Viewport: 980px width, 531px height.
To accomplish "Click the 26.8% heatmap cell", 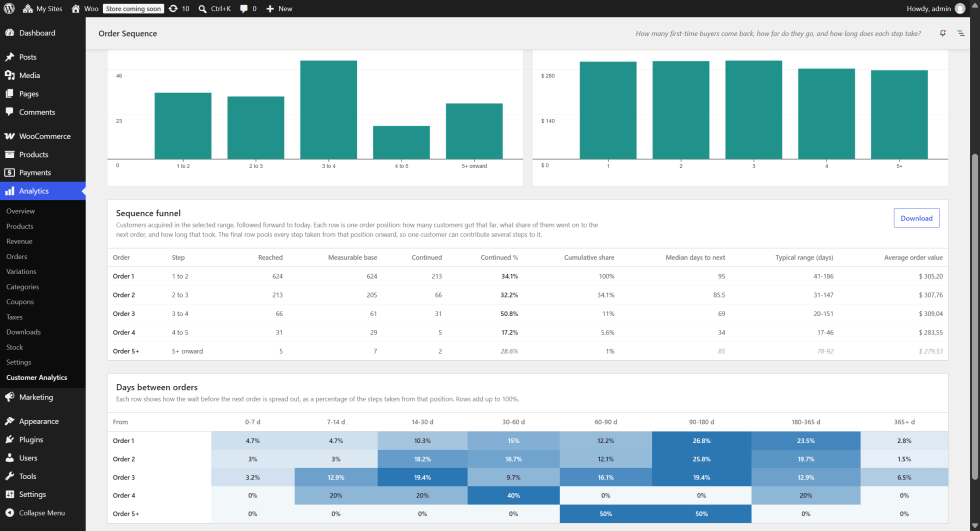I will 701,440.
